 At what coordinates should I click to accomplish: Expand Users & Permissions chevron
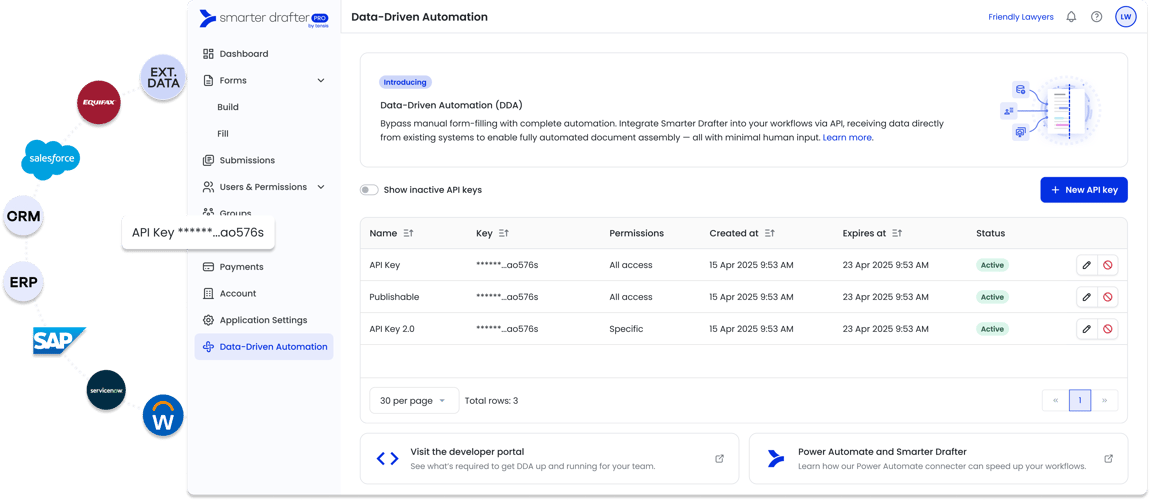coord(321,187)
